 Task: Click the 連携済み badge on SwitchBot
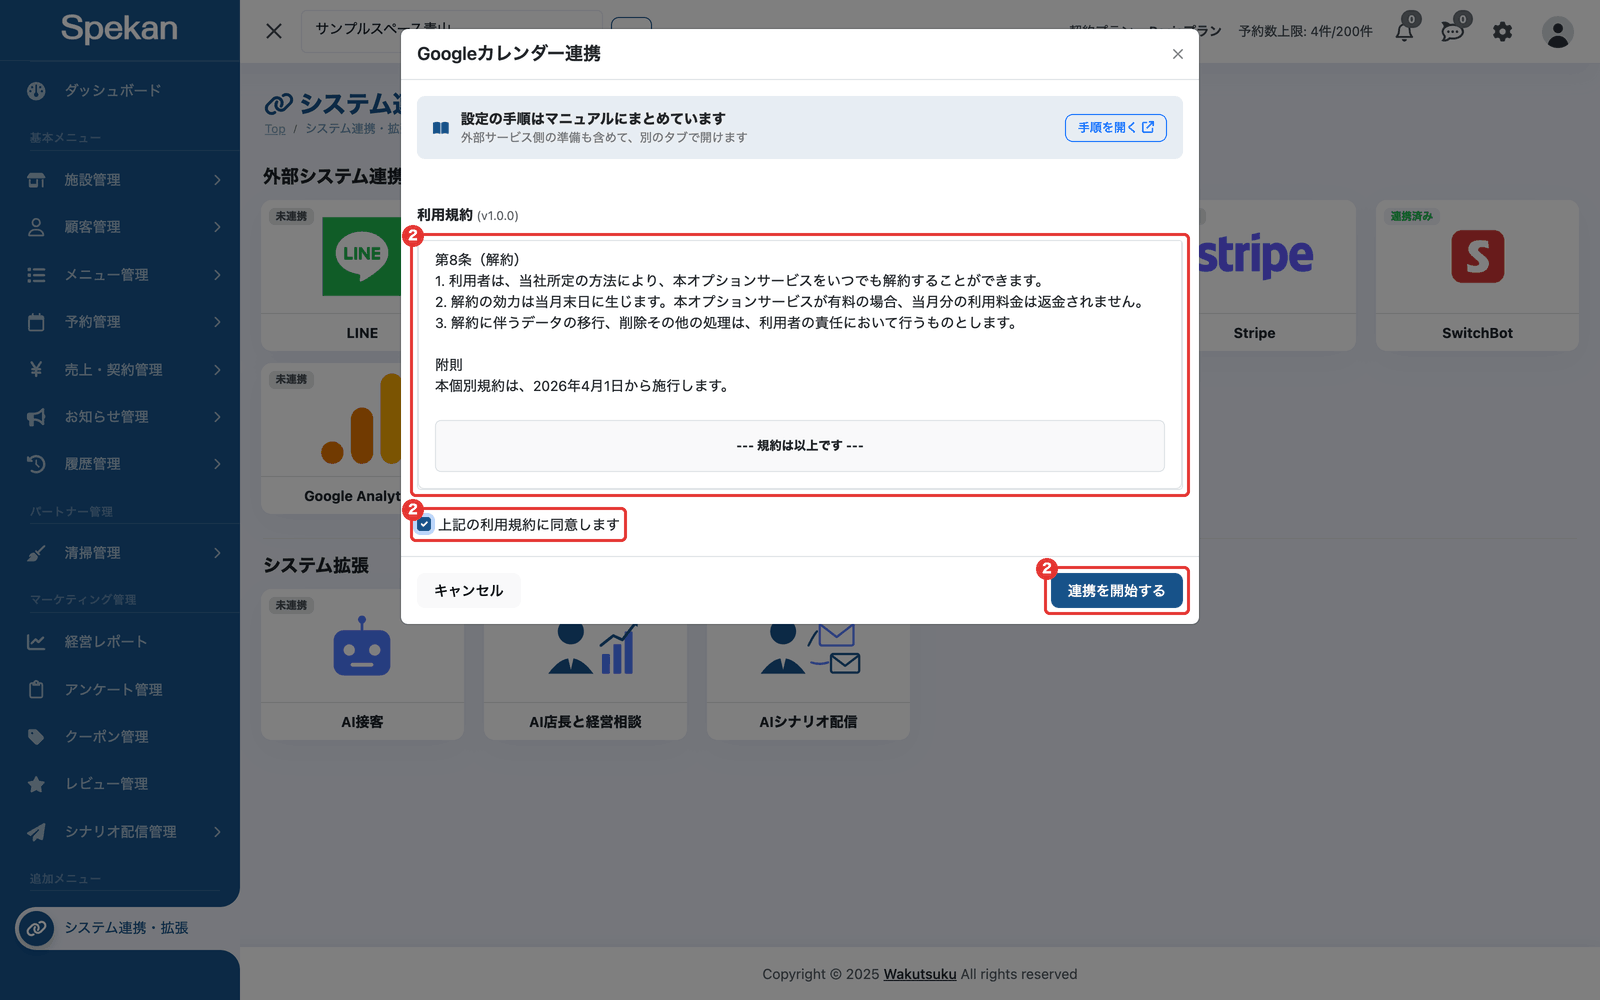(x=1411, y=216)
